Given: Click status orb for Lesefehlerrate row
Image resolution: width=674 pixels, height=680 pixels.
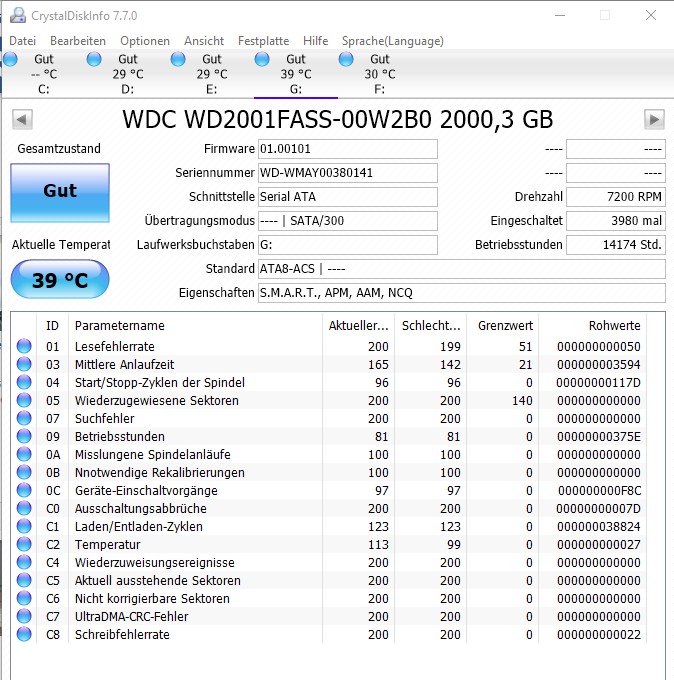Looking at the screenshot, I should (x=24, y=346).
